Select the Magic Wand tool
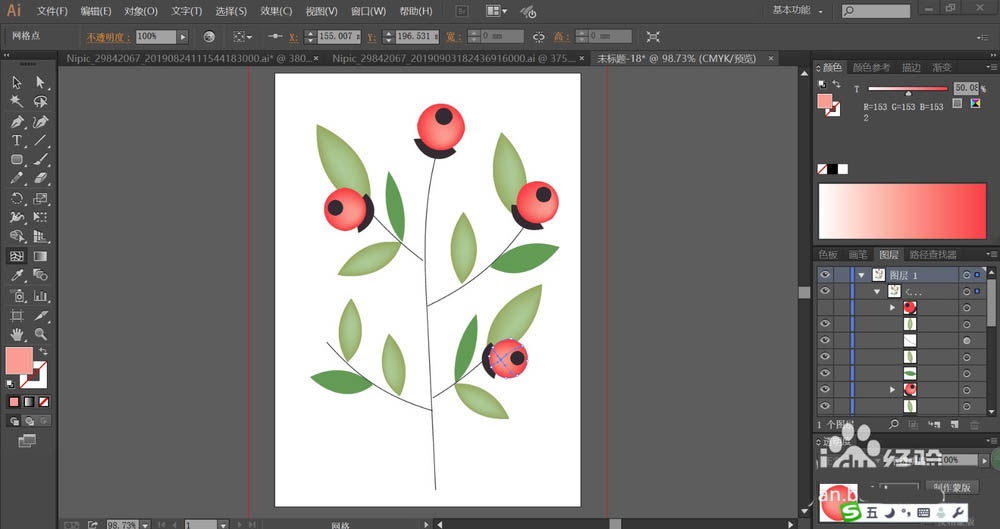Viewport: 1000px width, 529px height. click(x=17, y=102)
